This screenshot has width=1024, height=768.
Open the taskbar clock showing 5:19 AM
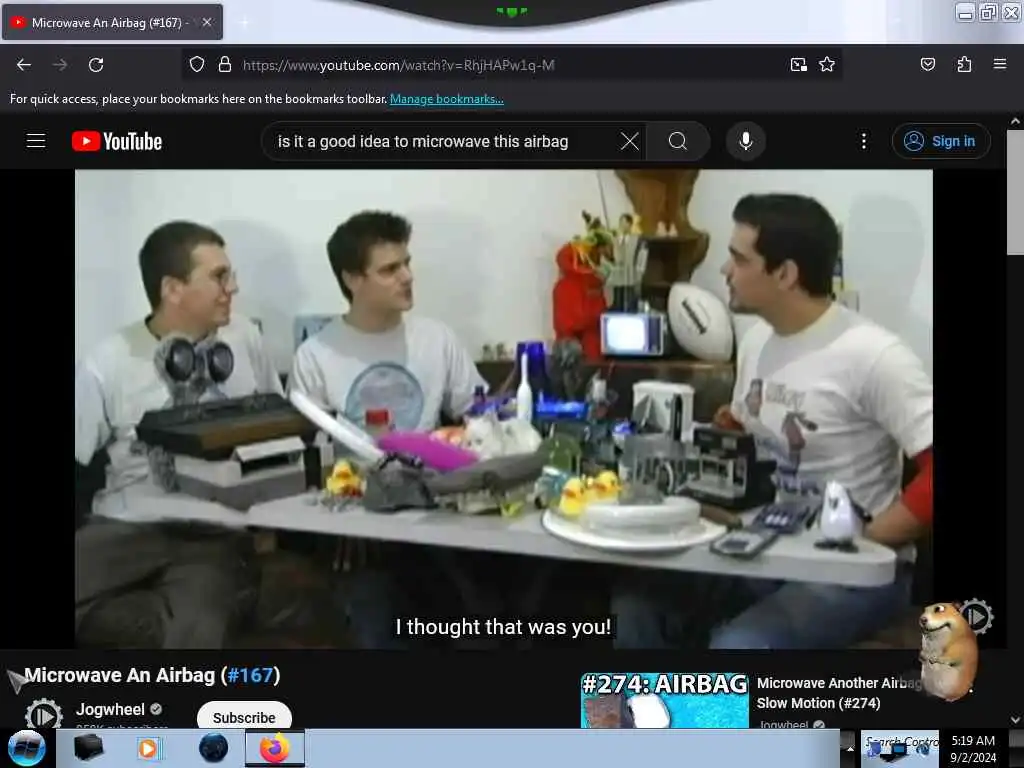coord(973,749)
